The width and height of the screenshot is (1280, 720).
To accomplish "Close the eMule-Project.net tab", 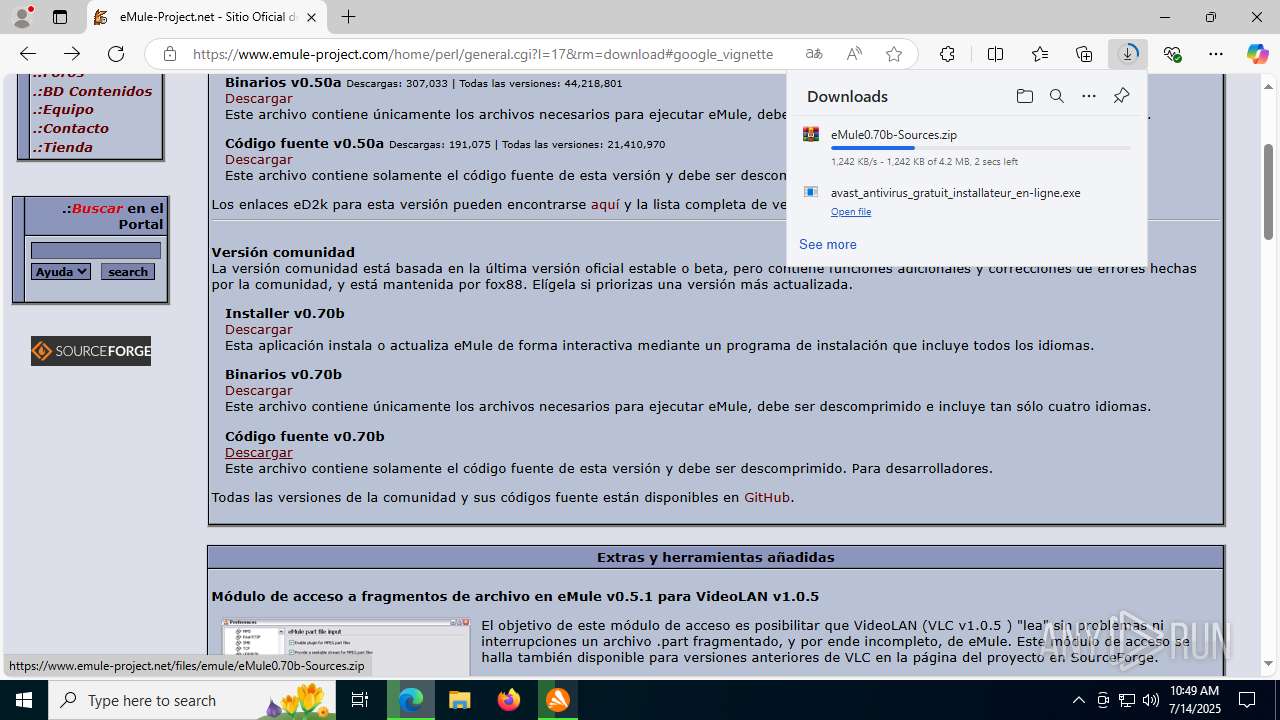I will click(x=312, y=17).
